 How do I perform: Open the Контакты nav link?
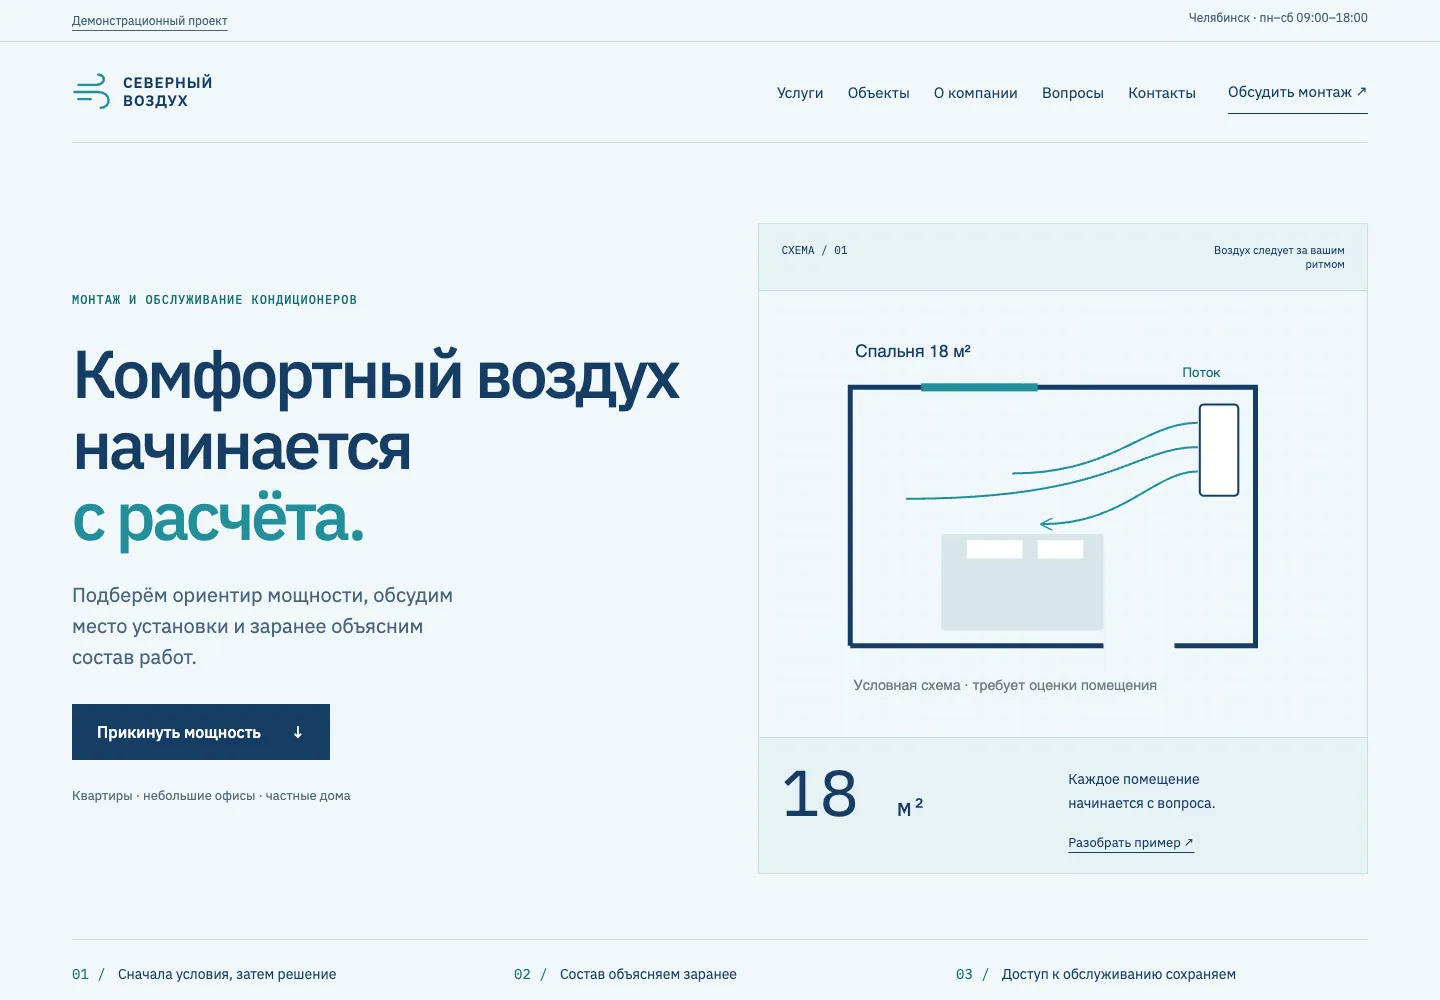point(1162,93)
